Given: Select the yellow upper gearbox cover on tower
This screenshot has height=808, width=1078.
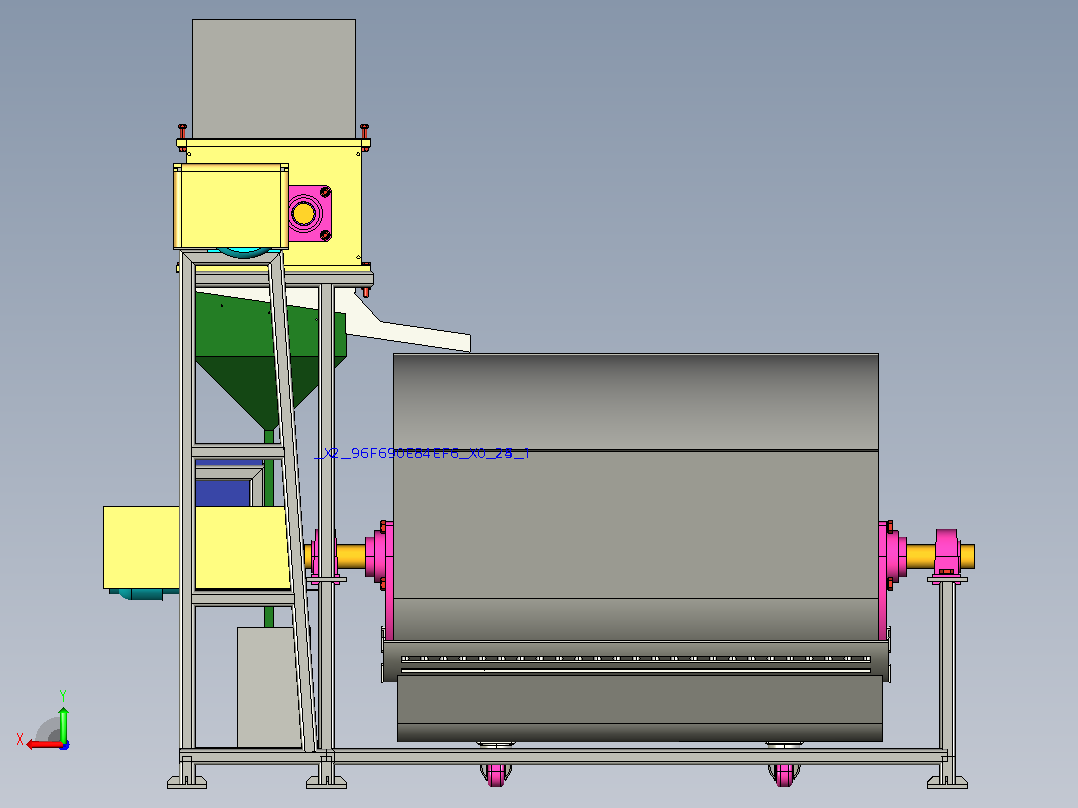Looking at the screenshot, I should 231,206.
